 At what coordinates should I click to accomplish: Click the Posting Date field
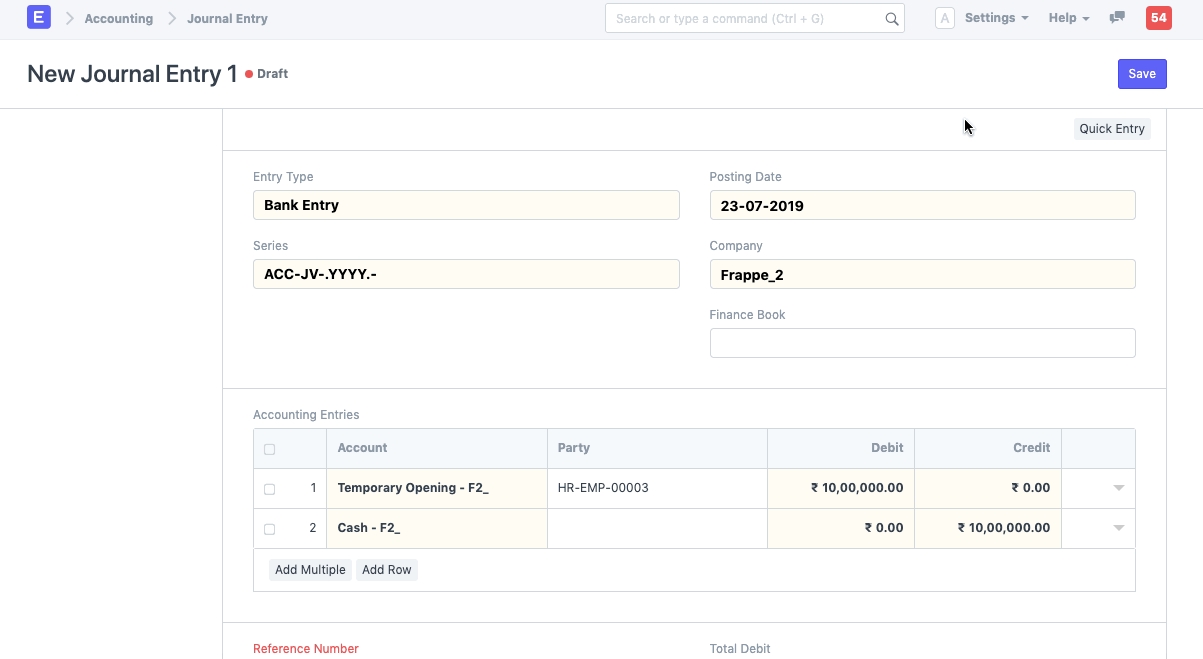922,206
